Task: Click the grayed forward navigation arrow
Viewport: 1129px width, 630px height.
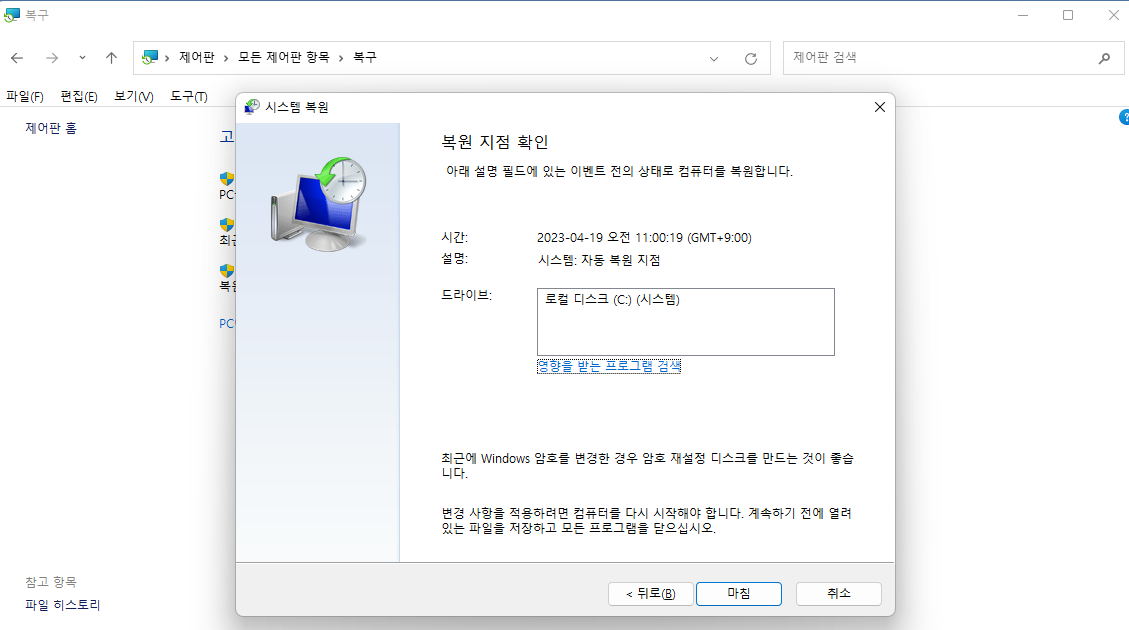Action: (x=50, y=57)
